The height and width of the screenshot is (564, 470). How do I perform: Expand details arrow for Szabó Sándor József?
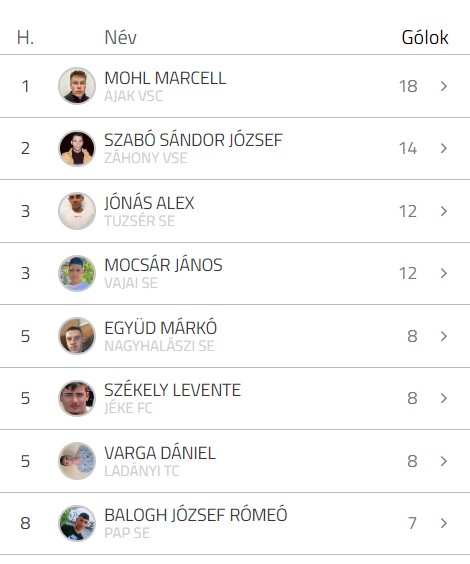(444, 148)
